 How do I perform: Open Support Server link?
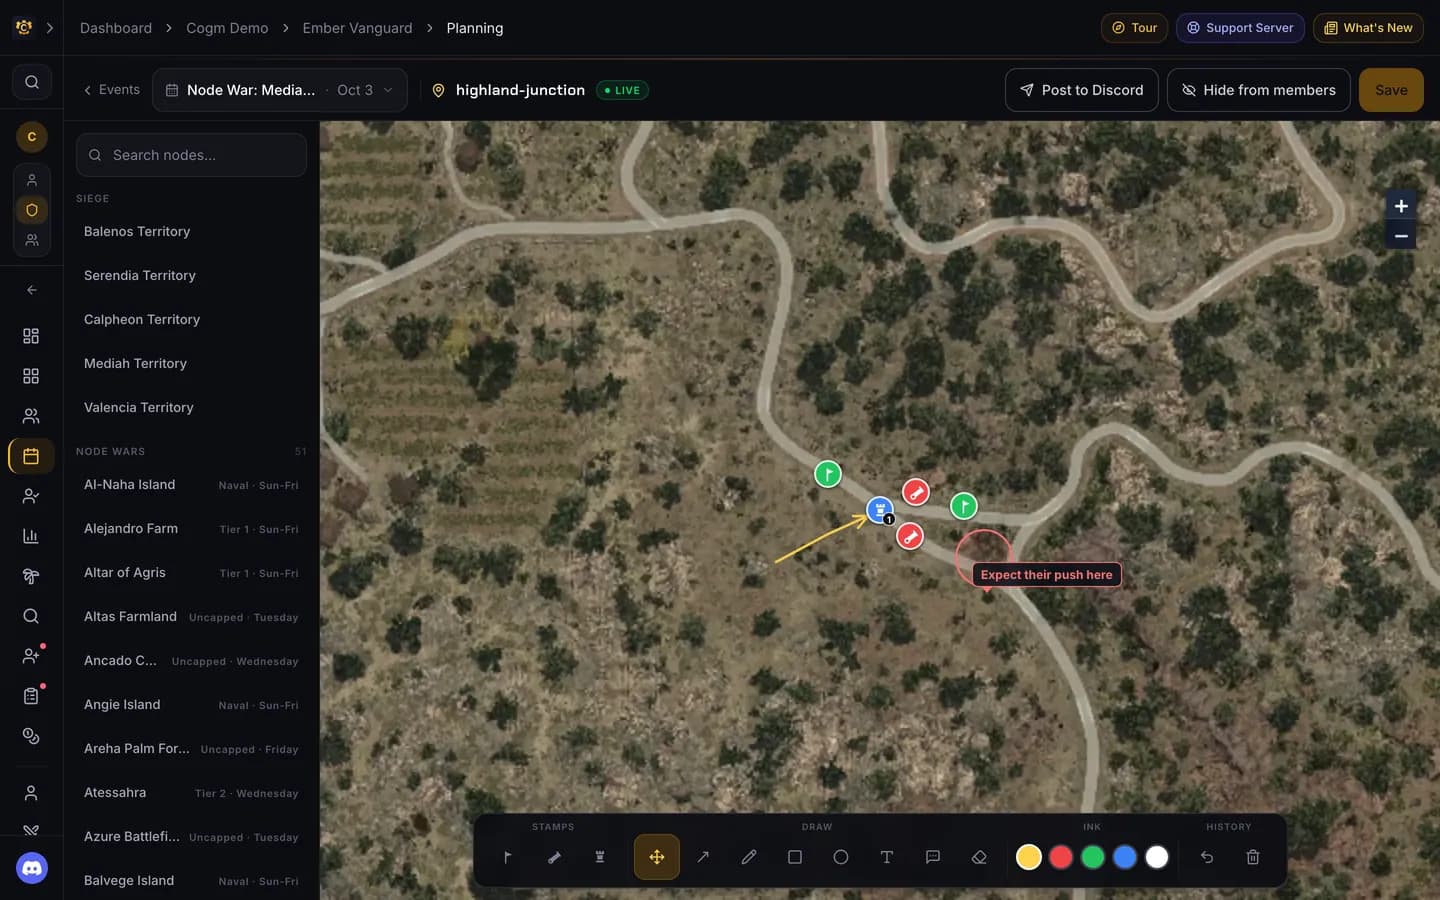tap(1240, 28)
